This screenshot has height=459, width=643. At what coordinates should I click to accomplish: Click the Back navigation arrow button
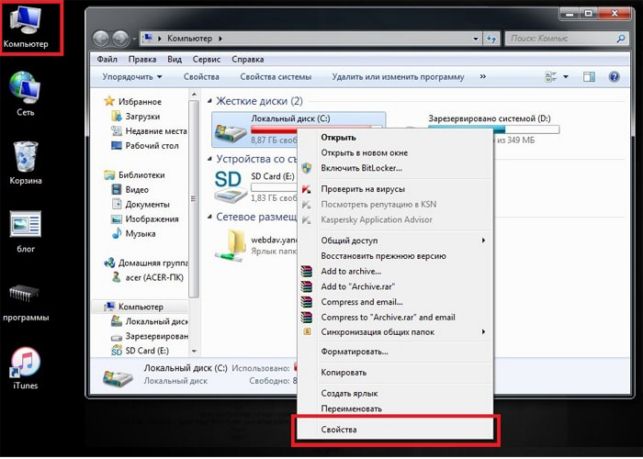point(100,39)
